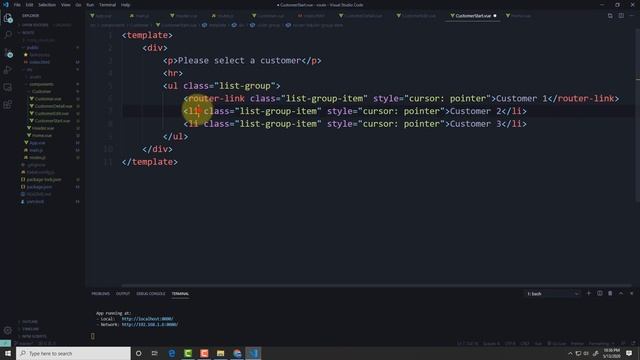This screenshot has height=360, width=640.
Task: Click 'Customer 3' text in the code
Action: pos(475,124)
